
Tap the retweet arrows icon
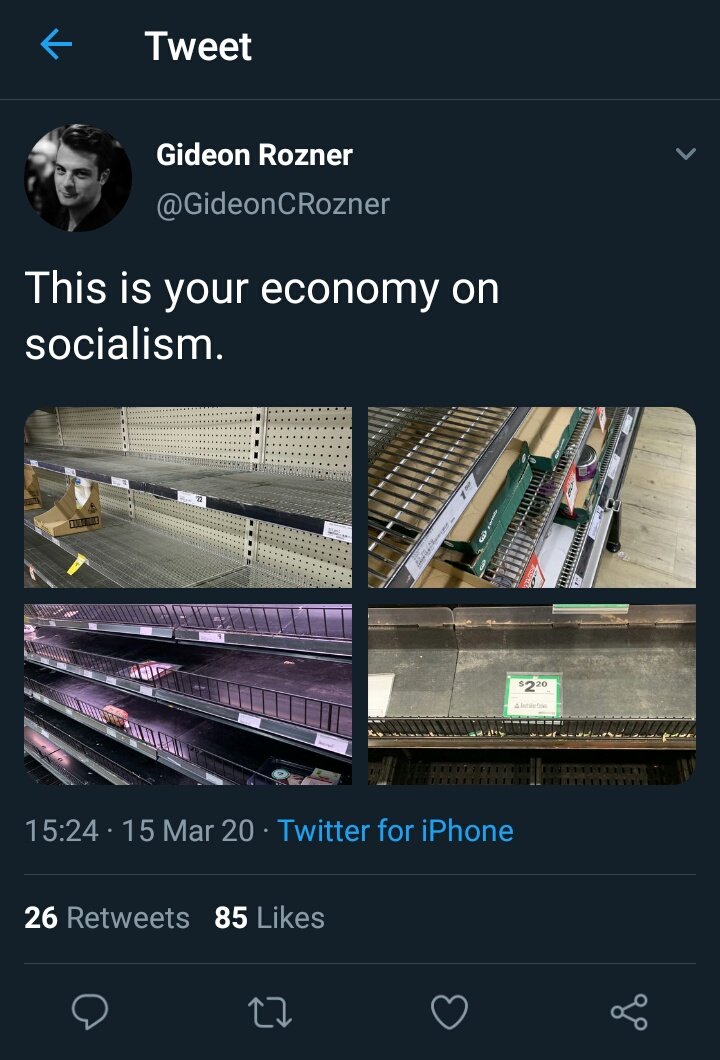click(270, 1012)
